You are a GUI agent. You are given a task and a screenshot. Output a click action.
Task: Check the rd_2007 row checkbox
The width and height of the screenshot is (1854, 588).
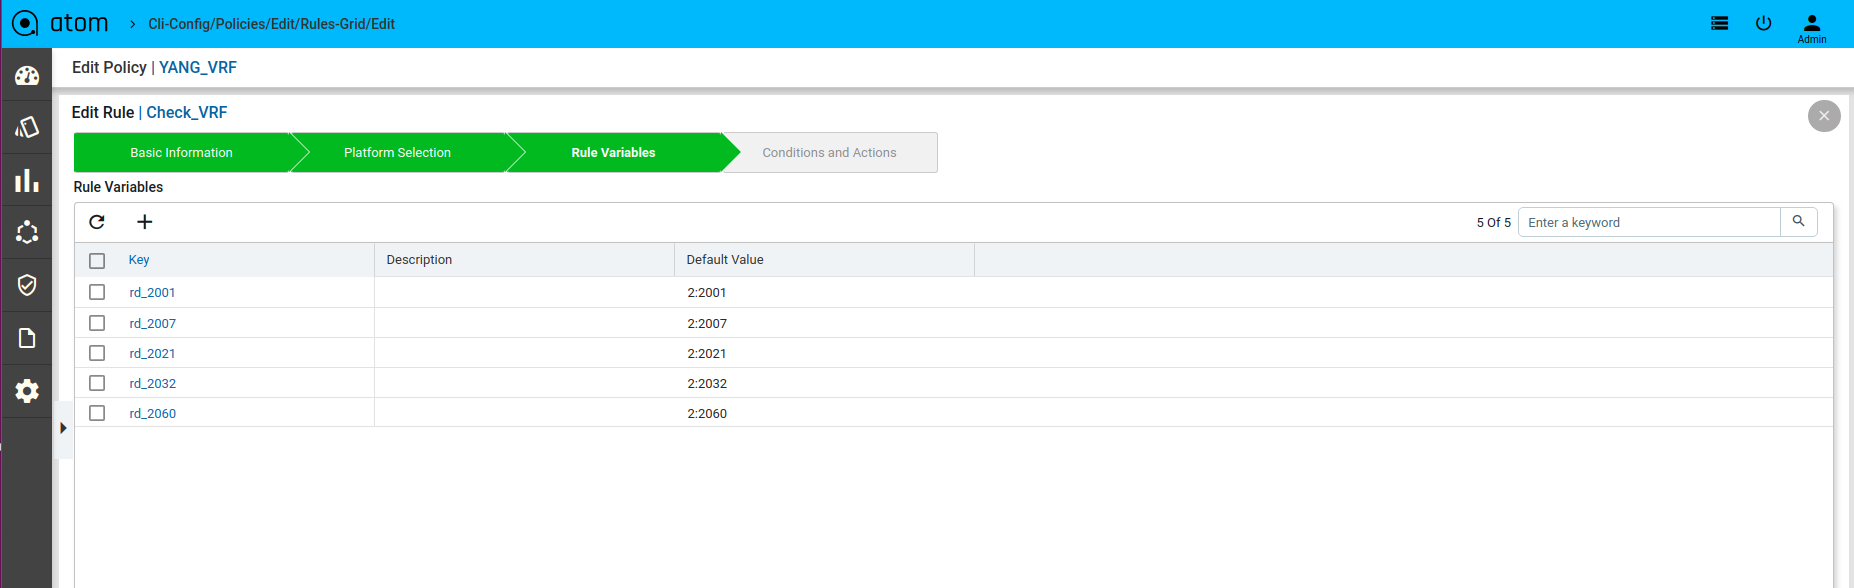coord(97,323)
